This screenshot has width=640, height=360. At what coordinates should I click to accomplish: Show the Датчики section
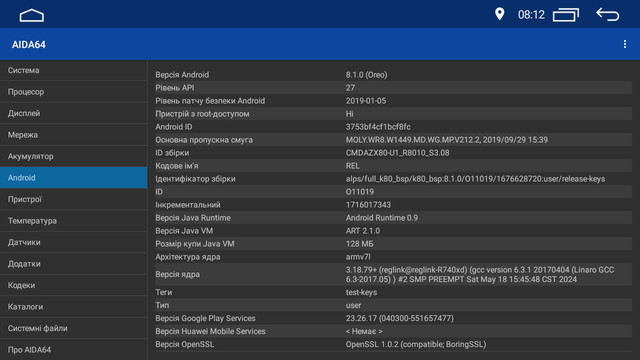[73, 242]
